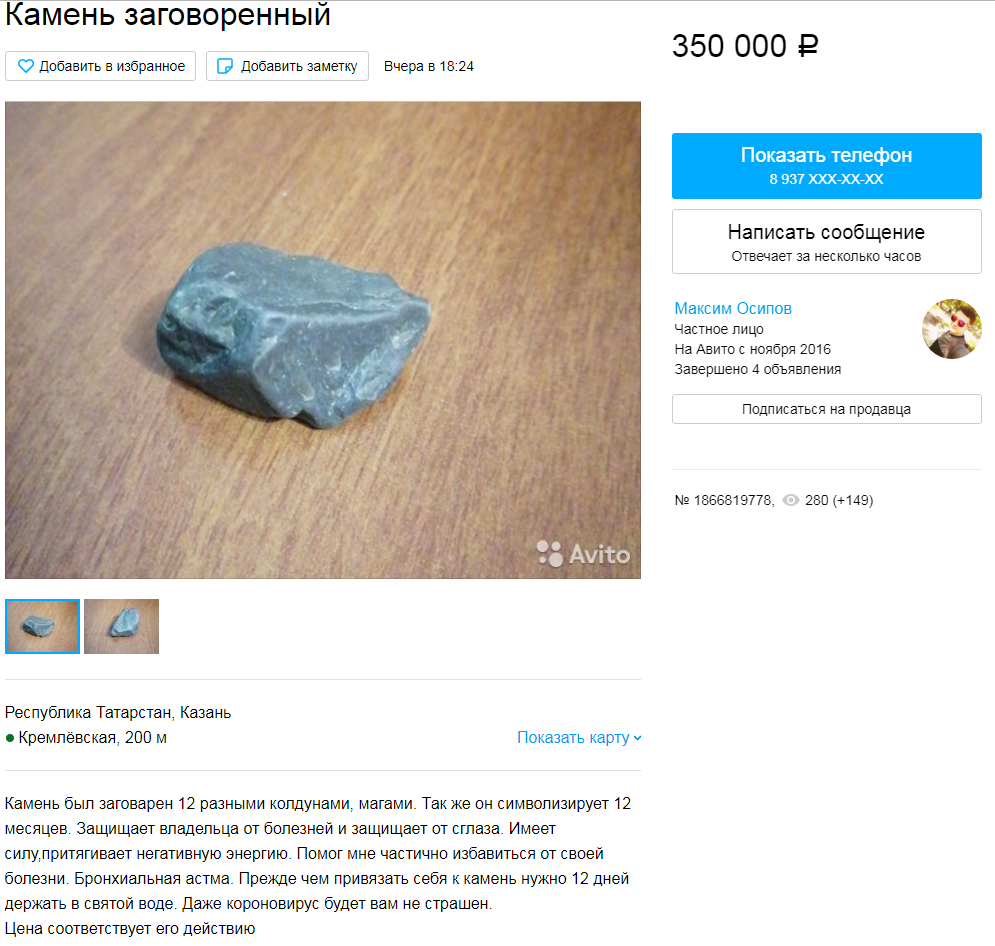Select the first stone thumbnail
The width and height of the screenshot is (995, 946).
pos(43,626)
